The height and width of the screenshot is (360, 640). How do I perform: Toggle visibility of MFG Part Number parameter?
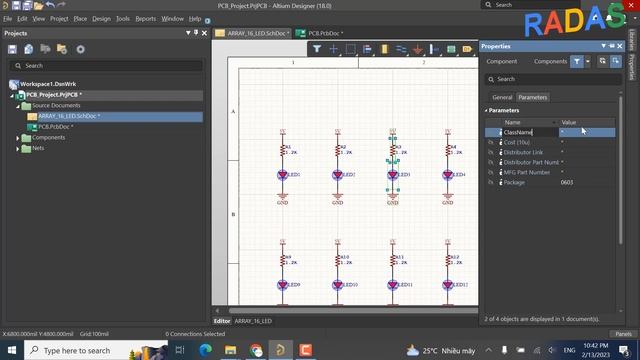tap(491, 172)
